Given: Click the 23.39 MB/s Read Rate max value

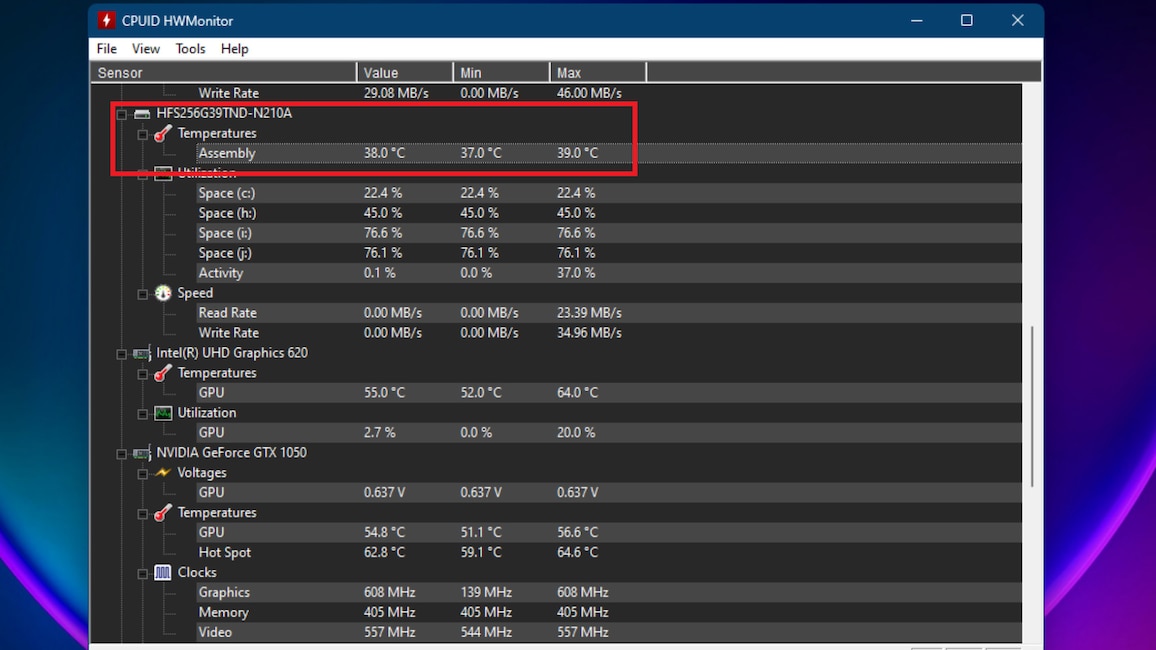Looking at the screenshot, I should click(x=589, y=312).
